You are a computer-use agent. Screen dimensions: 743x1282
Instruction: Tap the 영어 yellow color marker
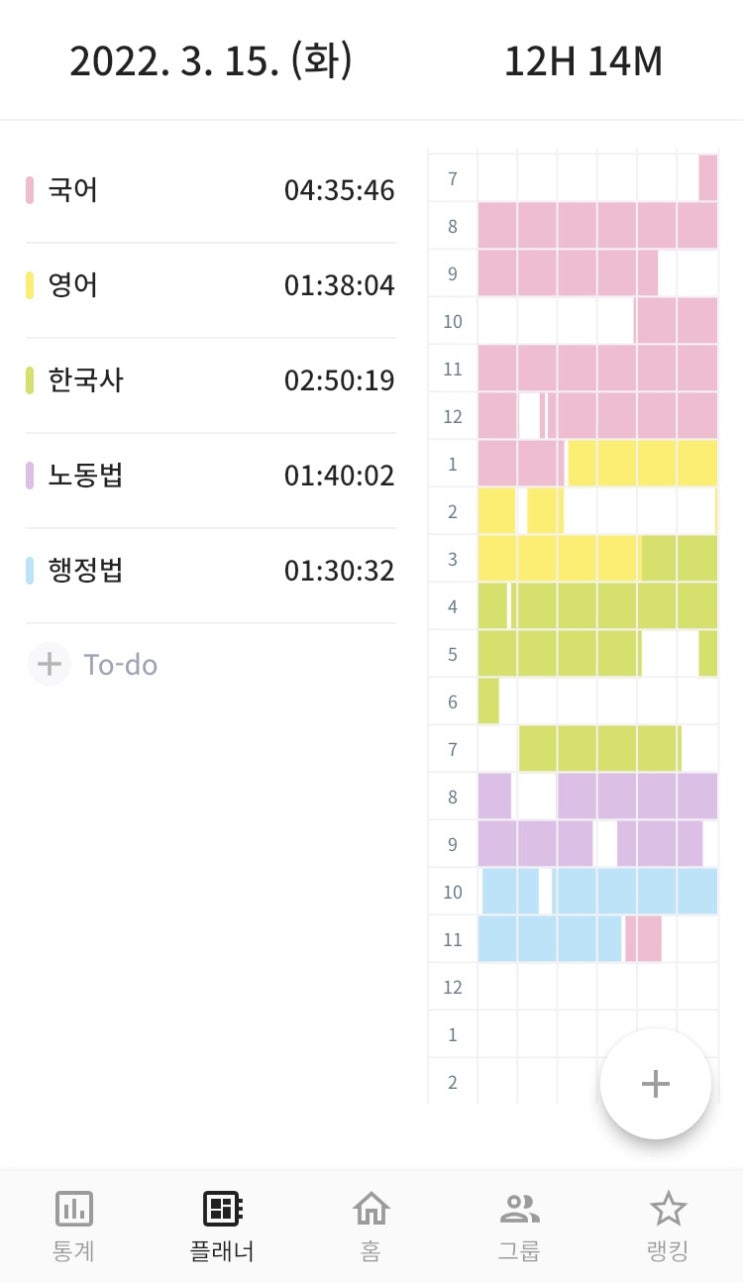tap(30, 286)
